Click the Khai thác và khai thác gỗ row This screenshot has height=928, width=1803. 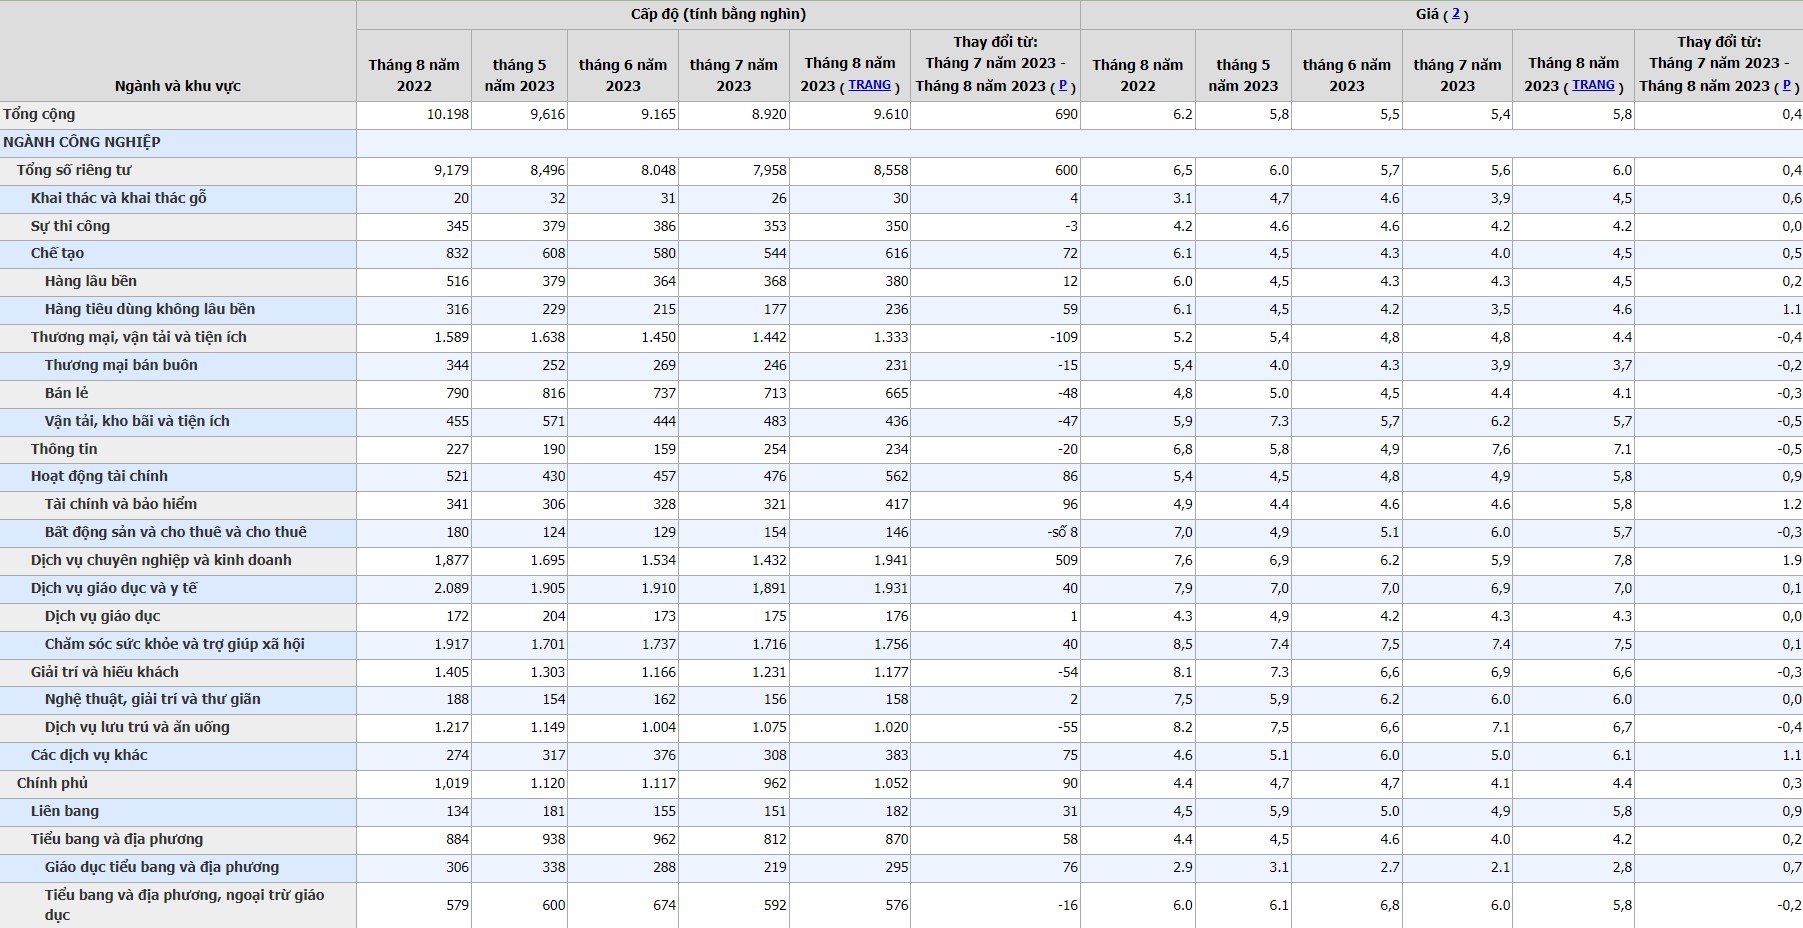(x=118, y=198)
